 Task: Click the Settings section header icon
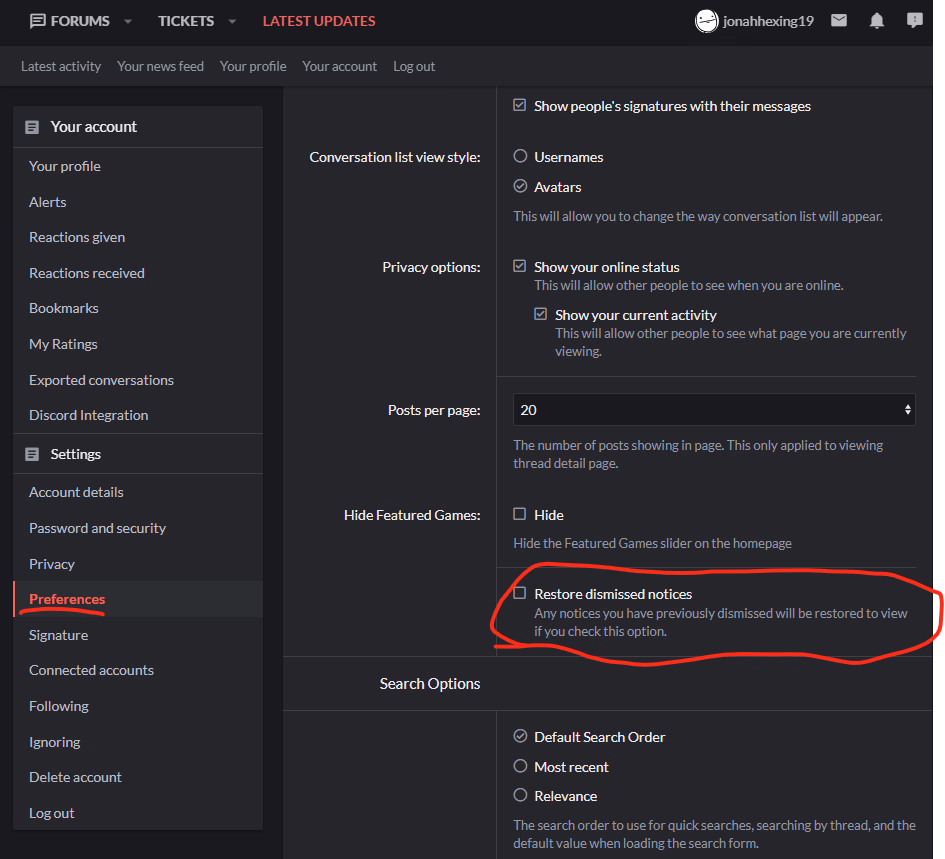32,454
